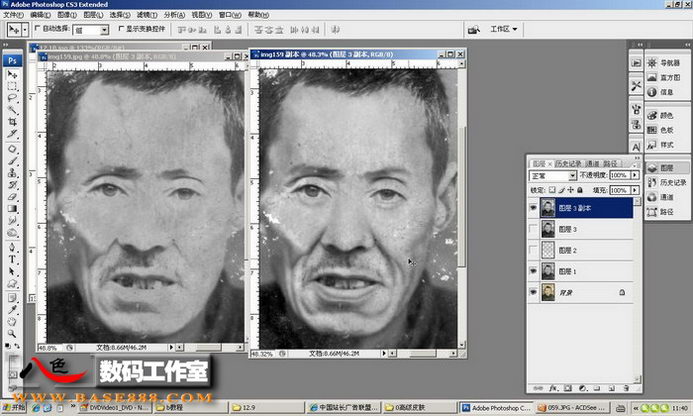Show the 图层 3 layer
This screenshot has height=416, width=693.
(x=532, y=229)
